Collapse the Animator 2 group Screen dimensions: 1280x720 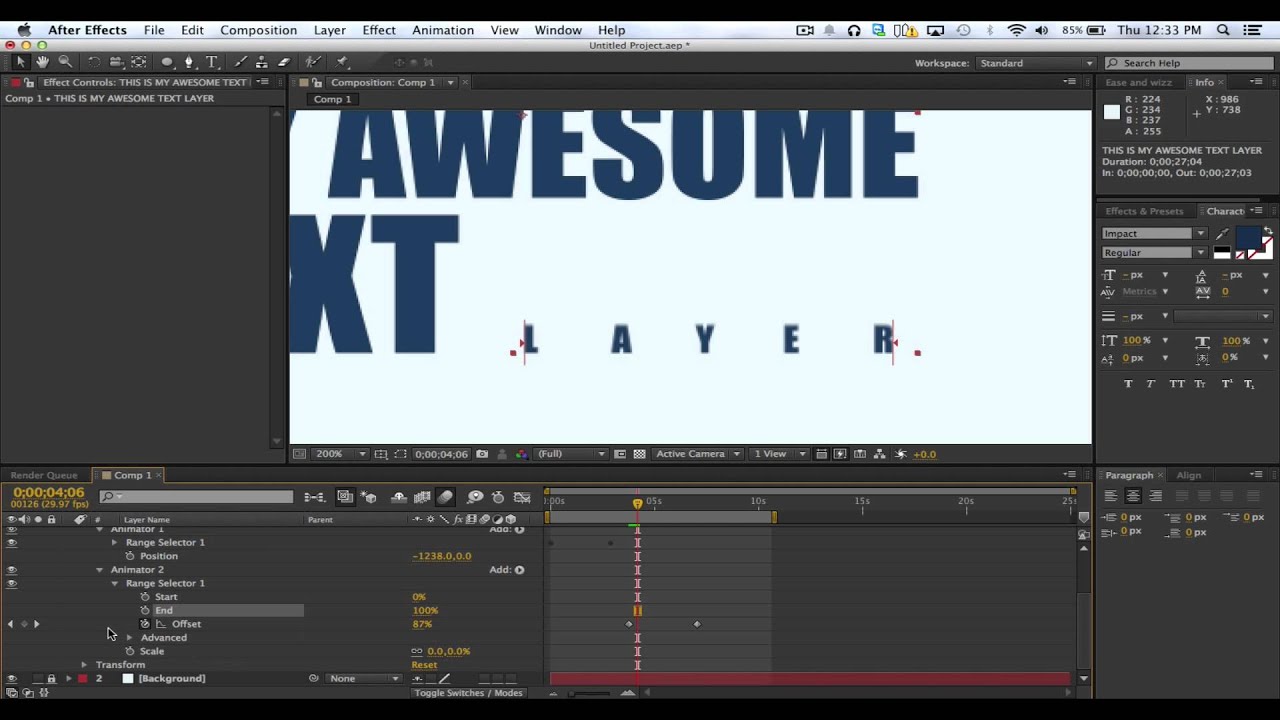[99, 570]
